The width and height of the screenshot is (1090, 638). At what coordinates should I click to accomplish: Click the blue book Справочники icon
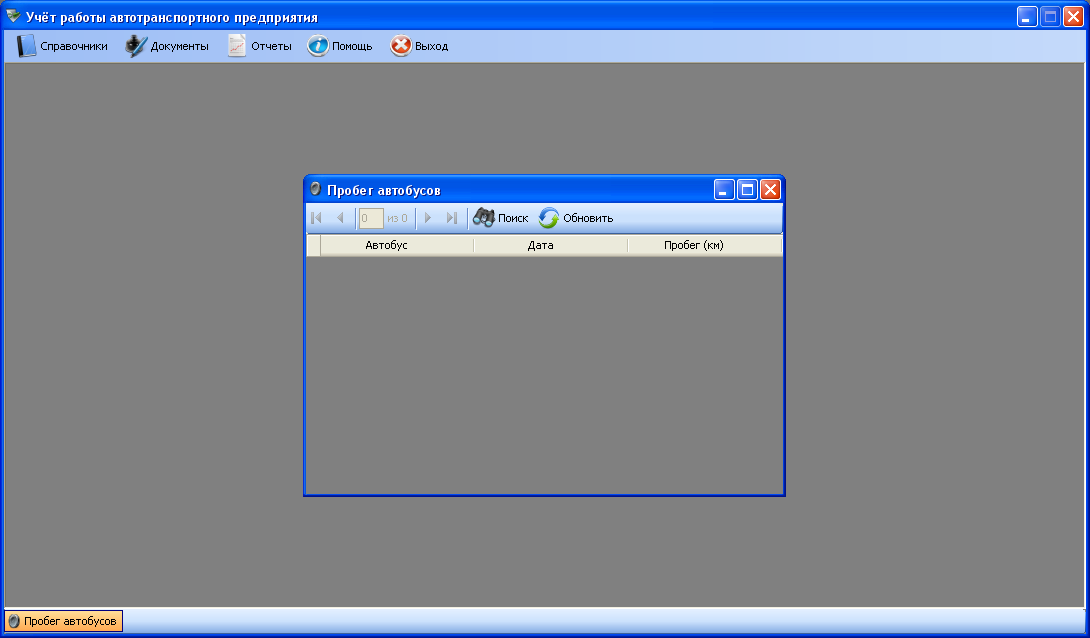(26, 47)
